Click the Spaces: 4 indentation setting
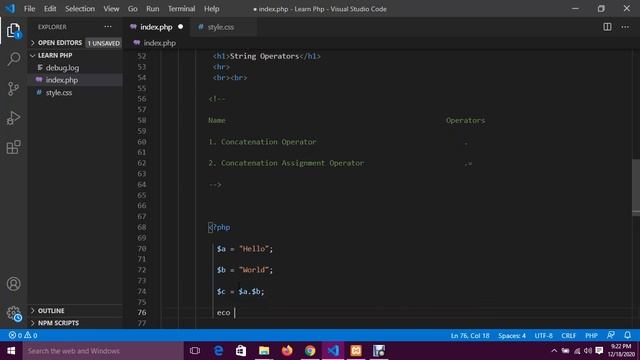The height and width of the screenshot is (360, 640). 512,336
